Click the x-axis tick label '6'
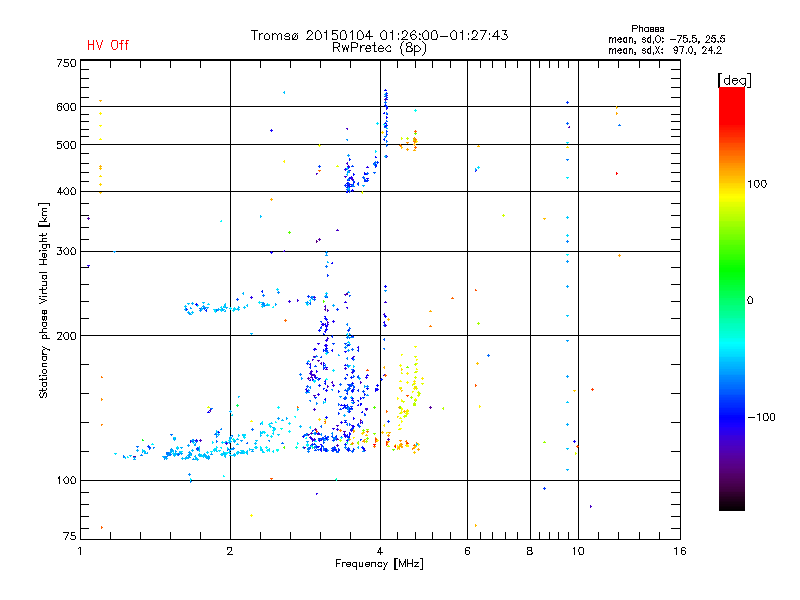 tap(467, 551)
